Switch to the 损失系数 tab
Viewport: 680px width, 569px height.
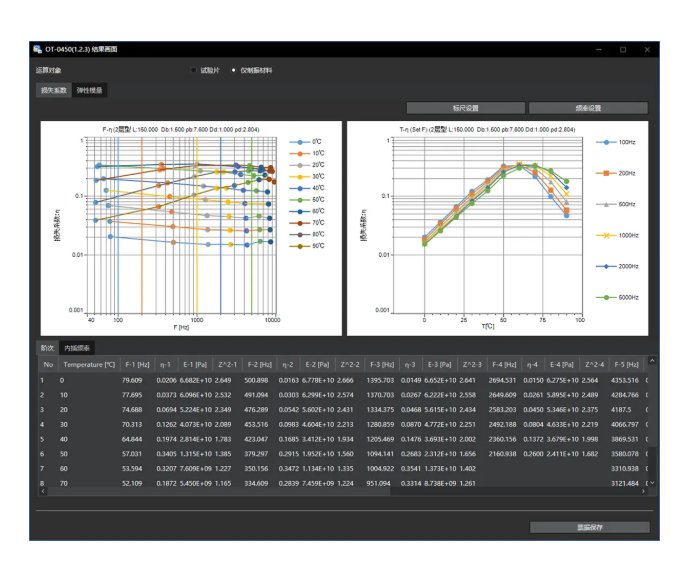(53, 90)
